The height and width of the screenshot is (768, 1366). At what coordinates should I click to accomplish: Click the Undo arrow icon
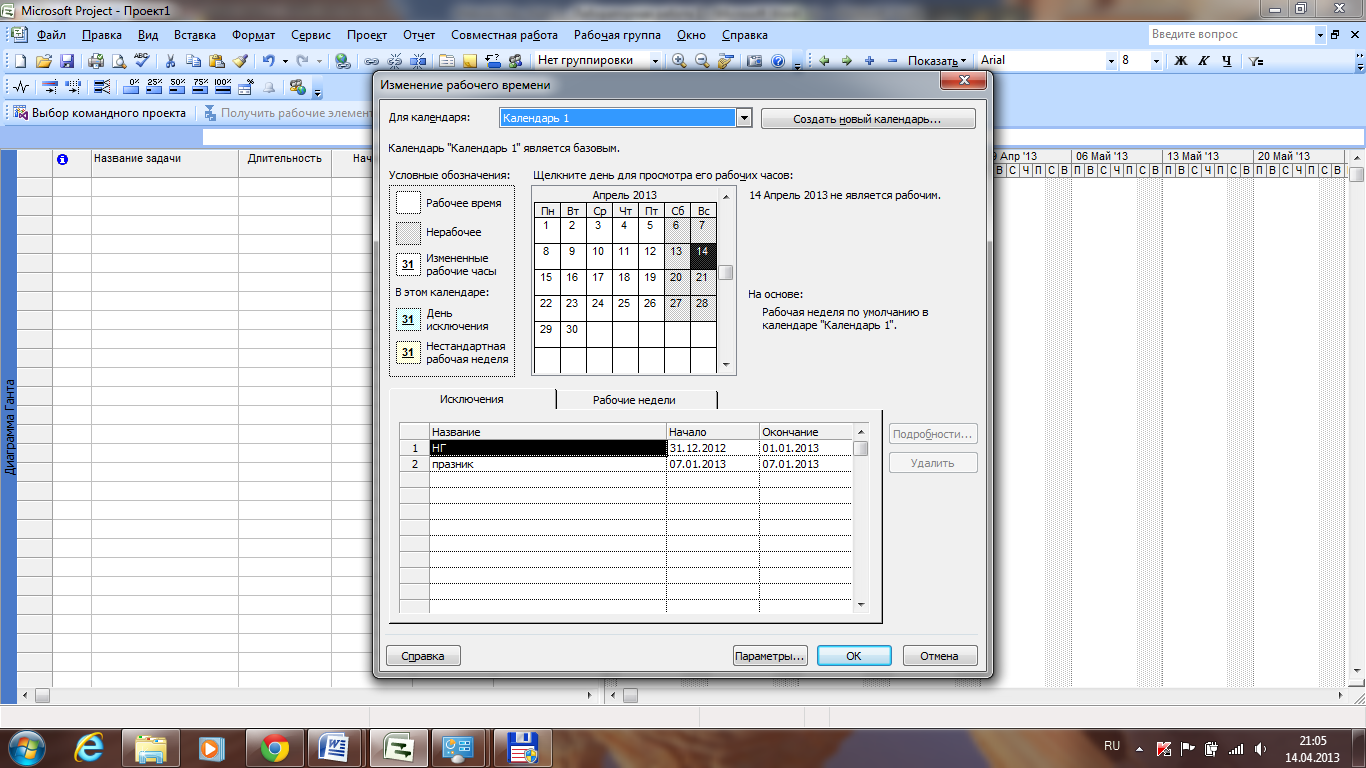pyautogui.click(x=268, y=61)
